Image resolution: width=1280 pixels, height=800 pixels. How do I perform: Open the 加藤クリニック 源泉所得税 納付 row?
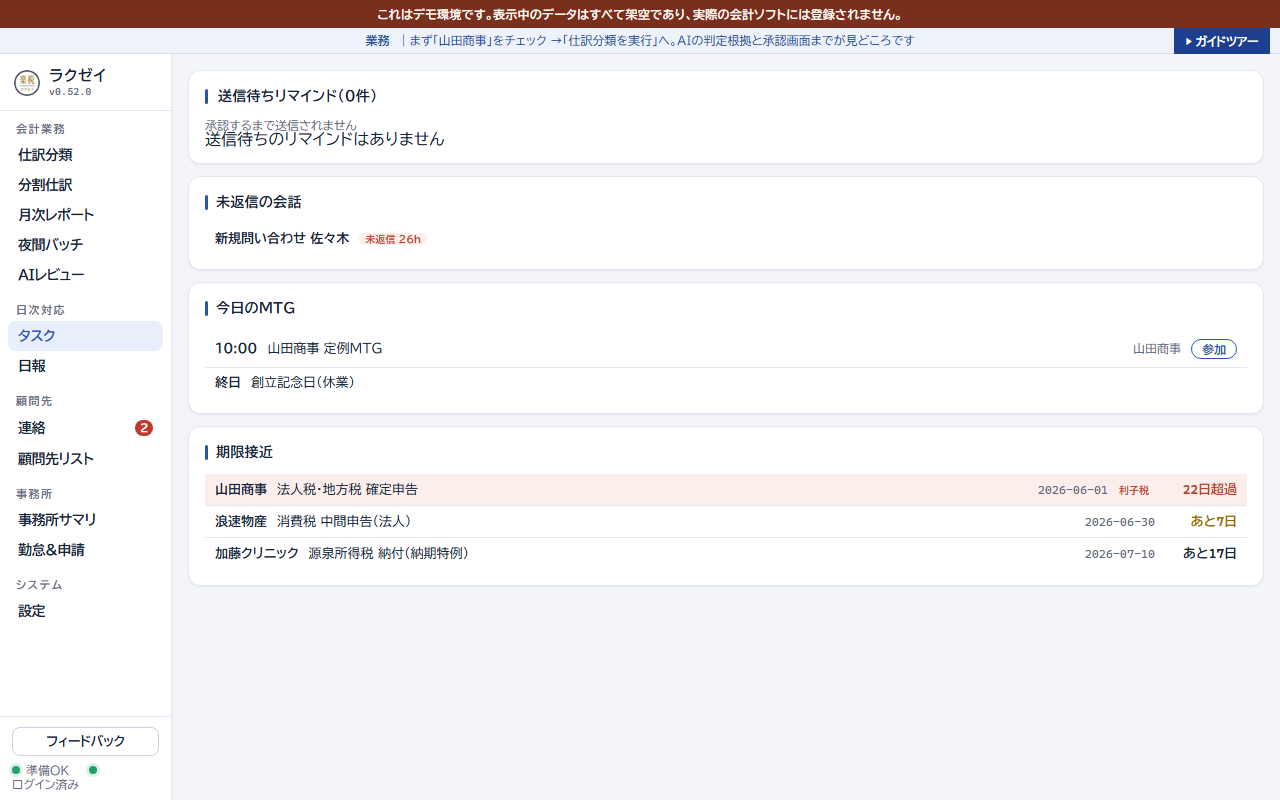726,554
